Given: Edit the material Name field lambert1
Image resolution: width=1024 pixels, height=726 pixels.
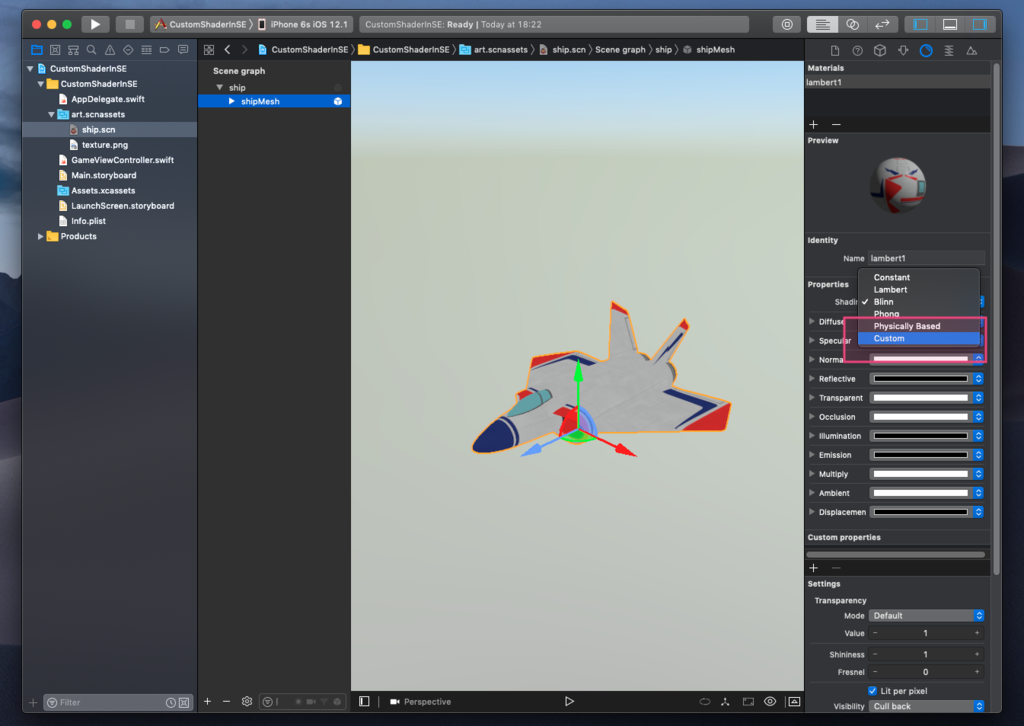Looking at the screenshot, I should coord(926,259).
